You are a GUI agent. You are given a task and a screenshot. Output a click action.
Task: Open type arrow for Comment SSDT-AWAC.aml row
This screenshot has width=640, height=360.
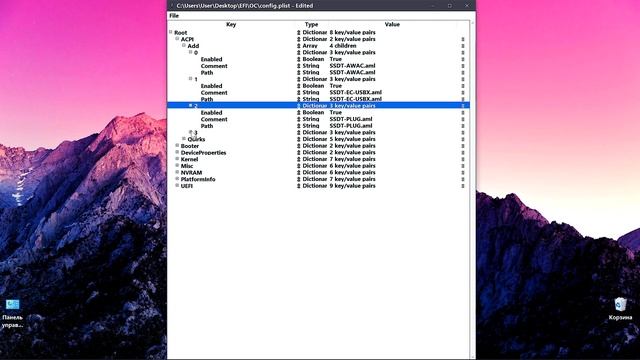299,66
